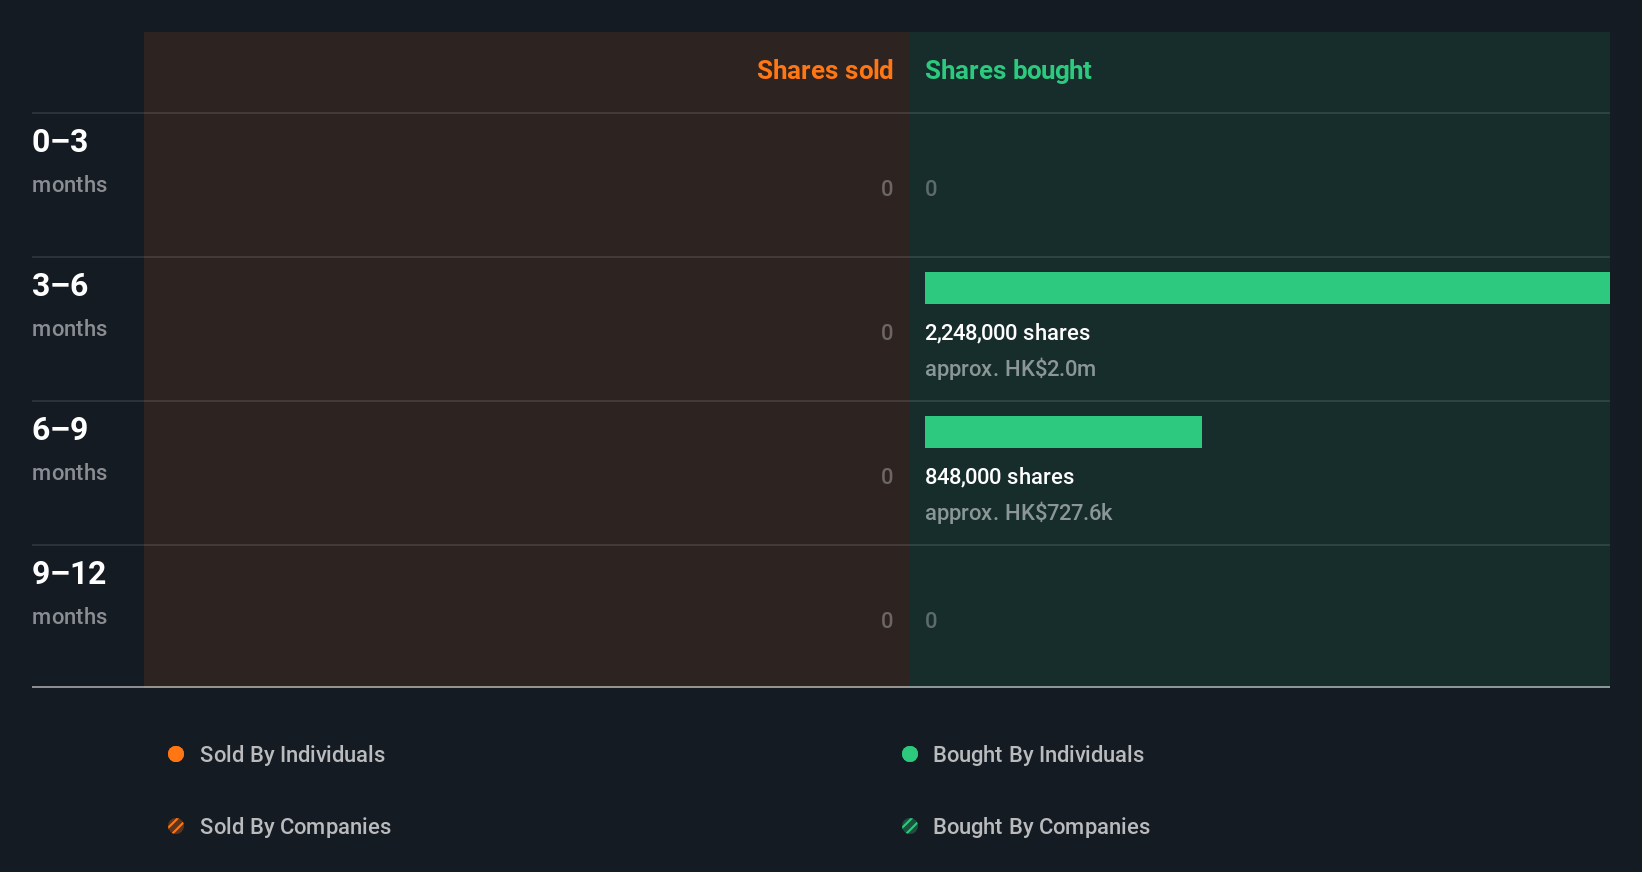Image resolution: width=1642 pixels, height=872 pixels.
Task: Select the Shares sold column header
Action: (824, 70)
